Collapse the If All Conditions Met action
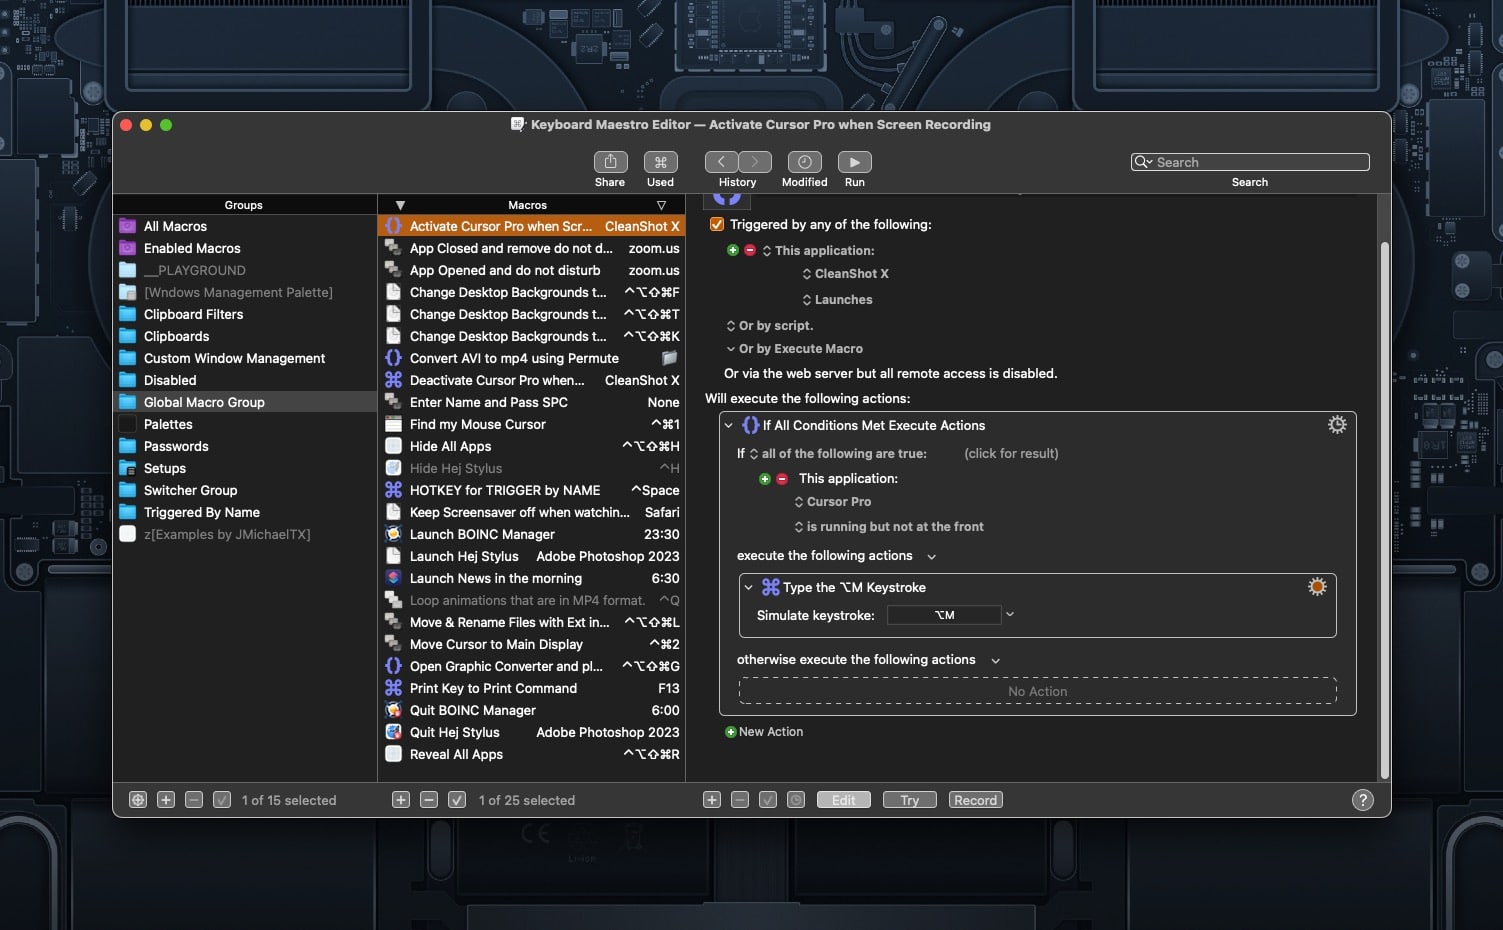Image resolution: width=1503 pixels, height=930 pixels. (729, 426)
